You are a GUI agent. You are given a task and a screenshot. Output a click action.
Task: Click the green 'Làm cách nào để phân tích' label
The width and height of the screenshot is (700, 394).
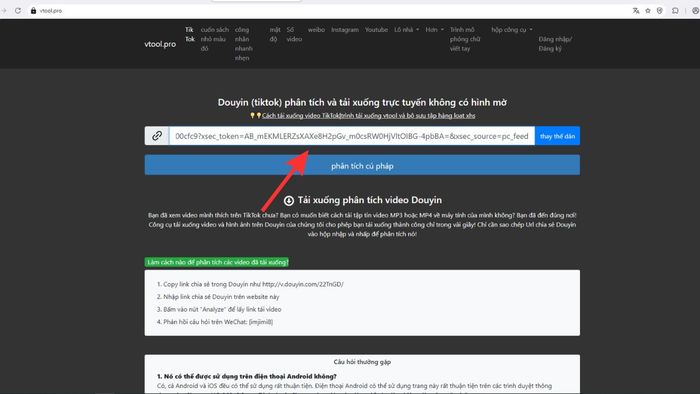[x=217, y=262]
